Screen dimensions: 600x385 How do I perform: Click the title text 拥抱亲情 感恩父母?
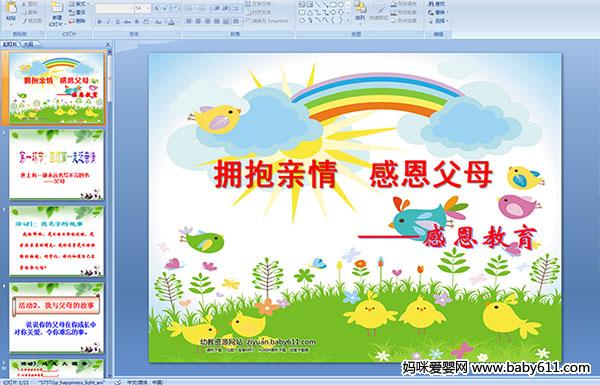tap(353, 175)
